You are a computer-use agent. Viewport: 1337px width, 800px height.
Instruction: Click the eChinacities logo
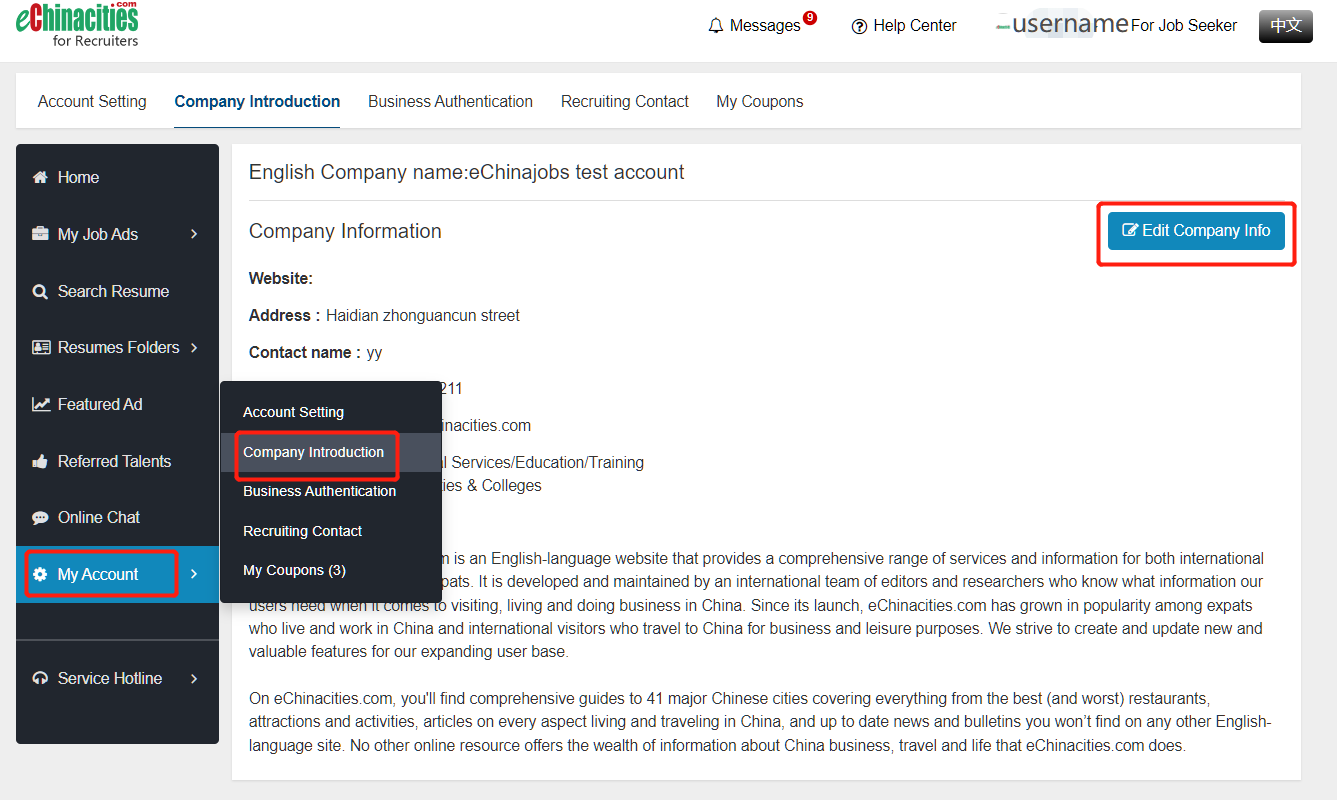[77, 25]
